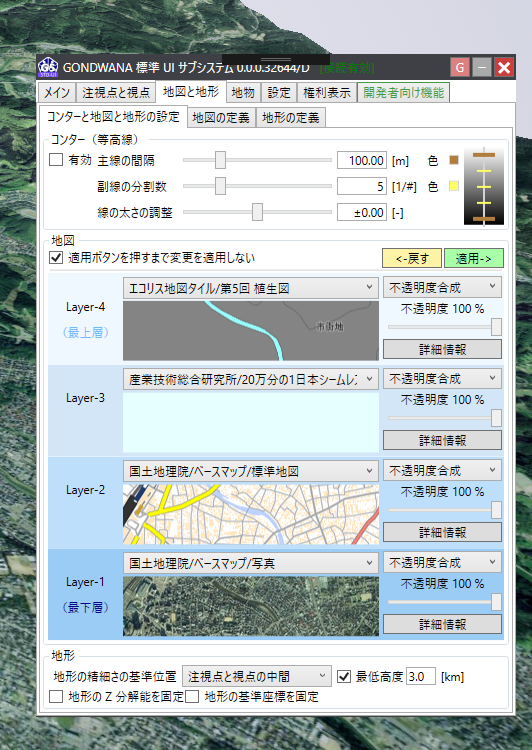Click the 適用-> button
532x750 pixels.
tap(474, 259)
